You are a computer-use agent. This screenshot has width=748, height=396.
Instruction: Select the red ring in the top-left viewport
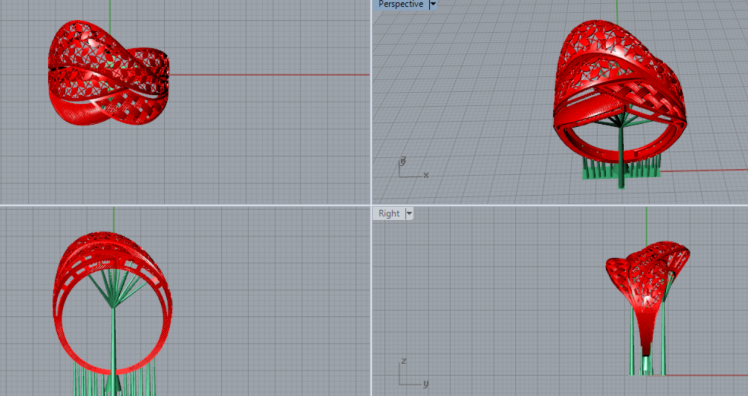[x=109, y=73]
